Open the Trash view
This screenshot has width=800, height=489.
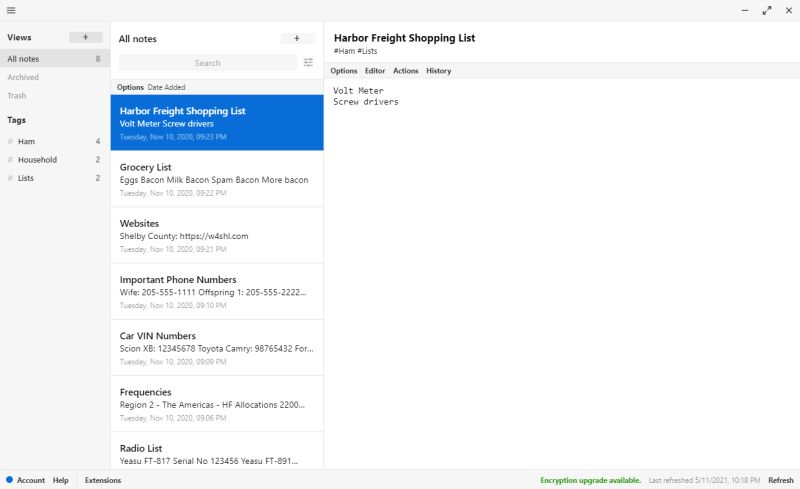(x=55, y=95)
